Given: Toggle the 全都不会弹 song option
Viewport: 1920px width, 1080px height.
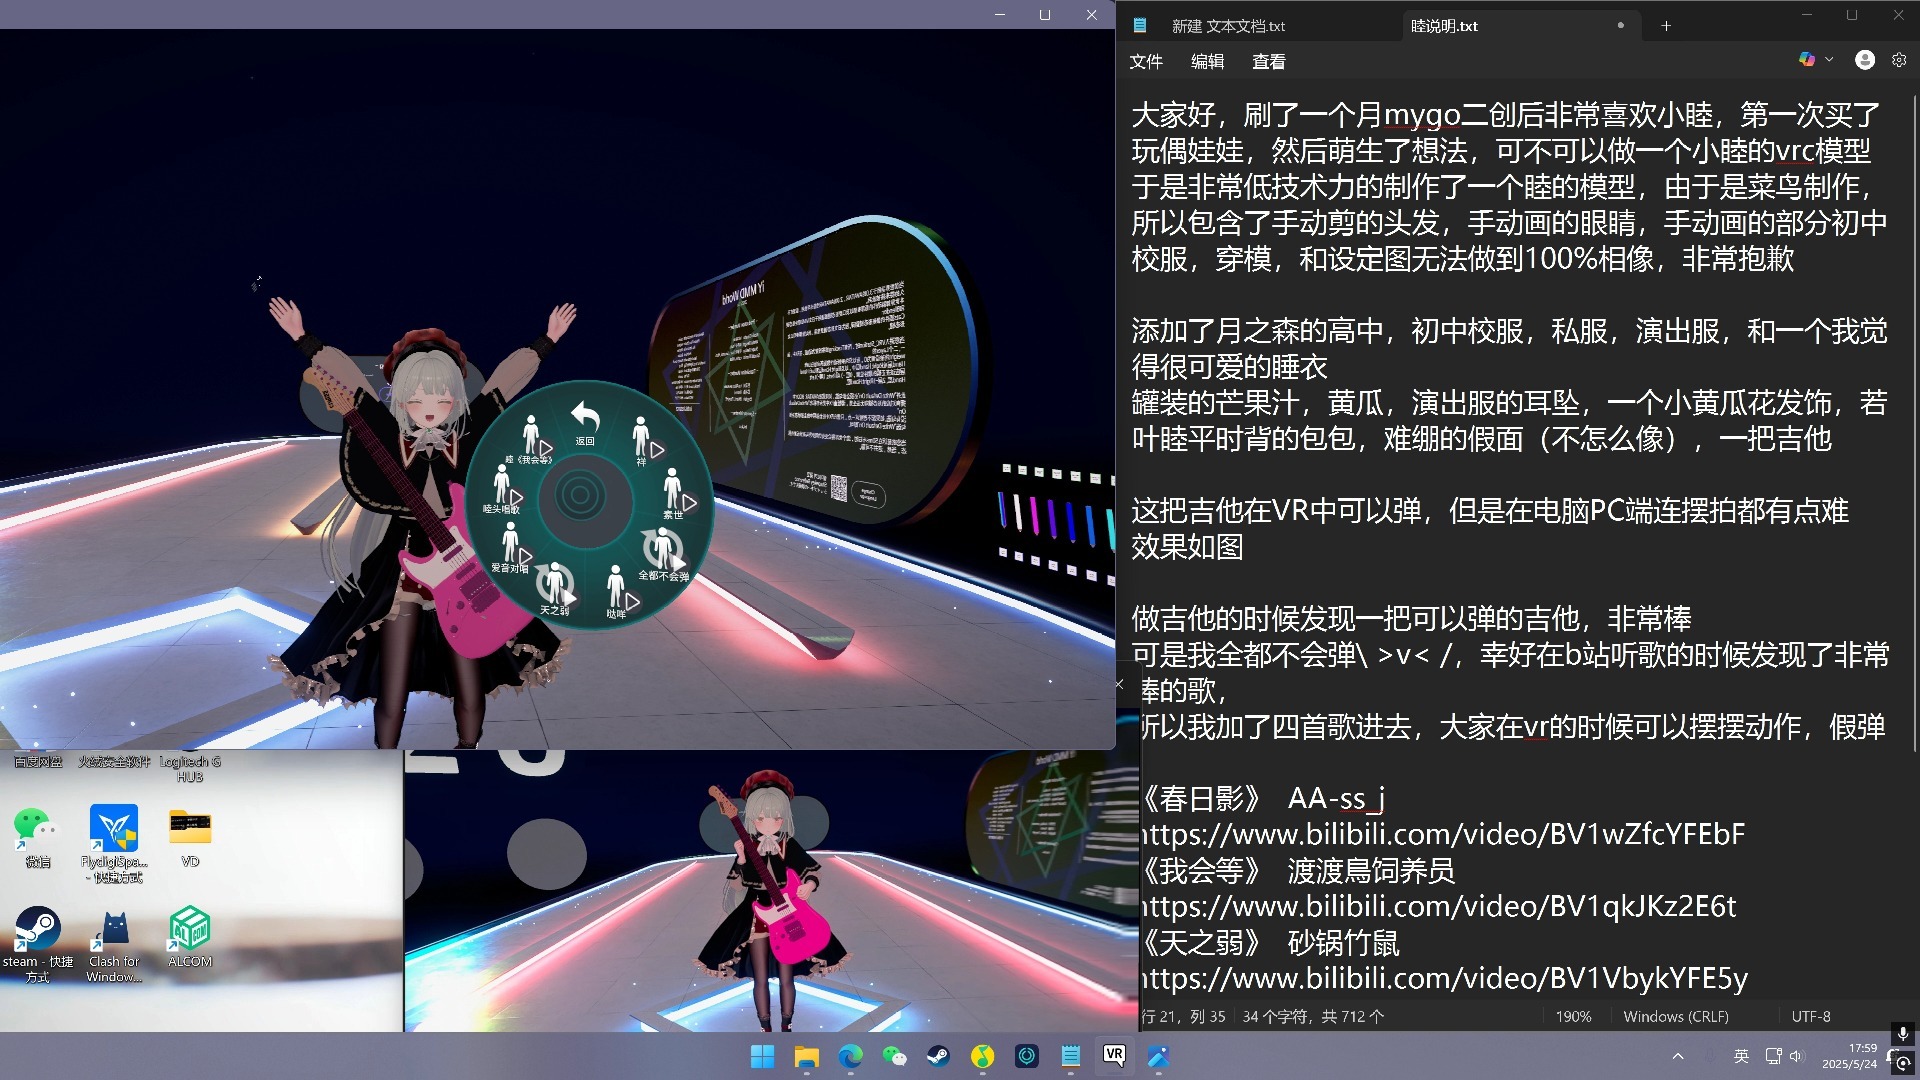Looking at the screenshot, I should (662, 553).
